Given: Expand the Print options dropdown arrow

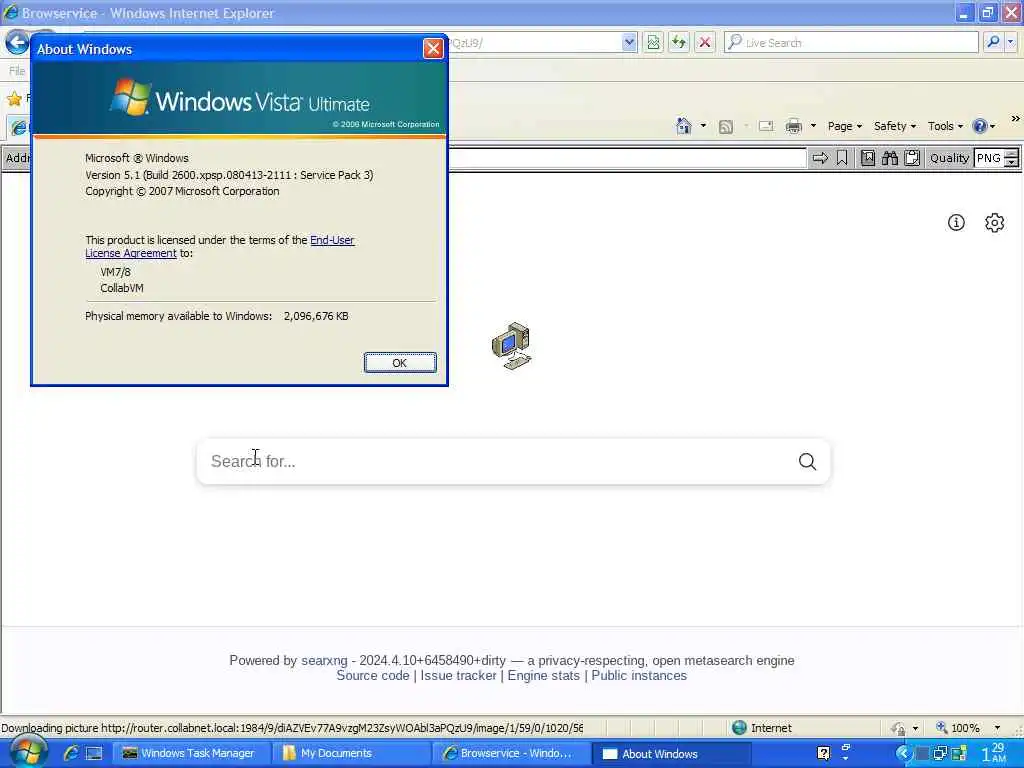Looking at the screenshot, I should [813, 126].
